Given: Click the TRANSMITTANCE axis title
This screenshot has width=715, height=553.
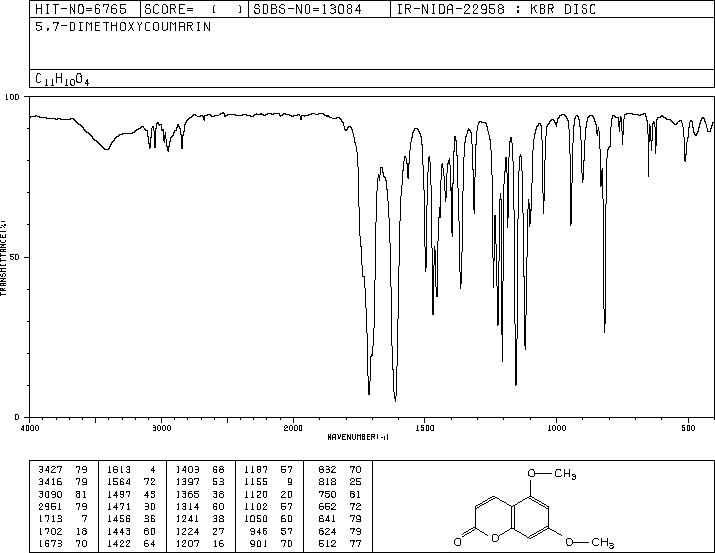Looking at the screenshot, I should point(3,258).
